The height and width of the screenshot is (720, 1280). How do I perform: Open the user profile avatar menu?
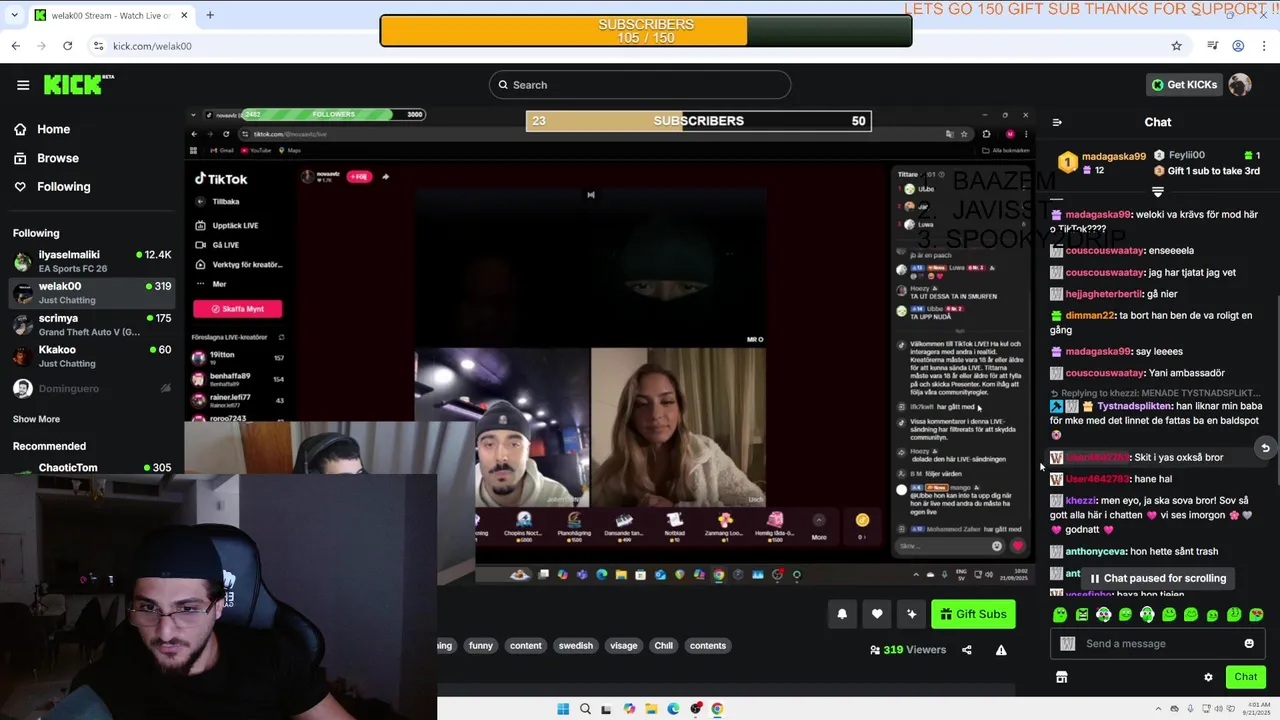[x=1240, y=85]
